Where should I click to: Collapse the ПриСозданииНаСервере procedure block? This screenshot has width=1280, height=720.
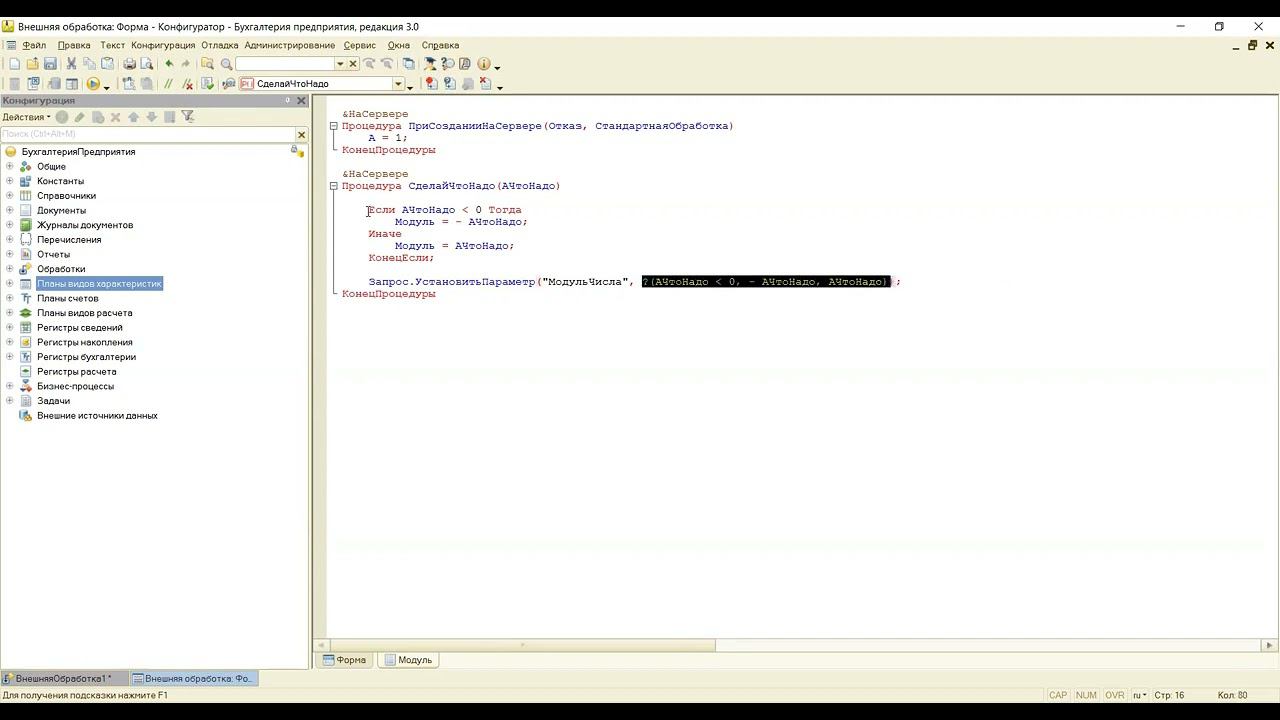click(334, 126)
